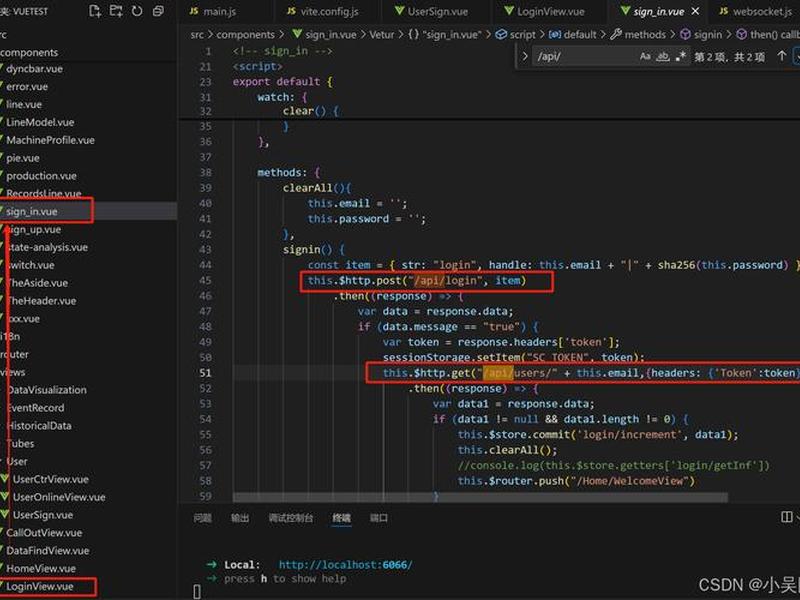This screenshot has width=800, height=600.
Task: Click the split terminal icon in panel
Action: coord(786,517)
